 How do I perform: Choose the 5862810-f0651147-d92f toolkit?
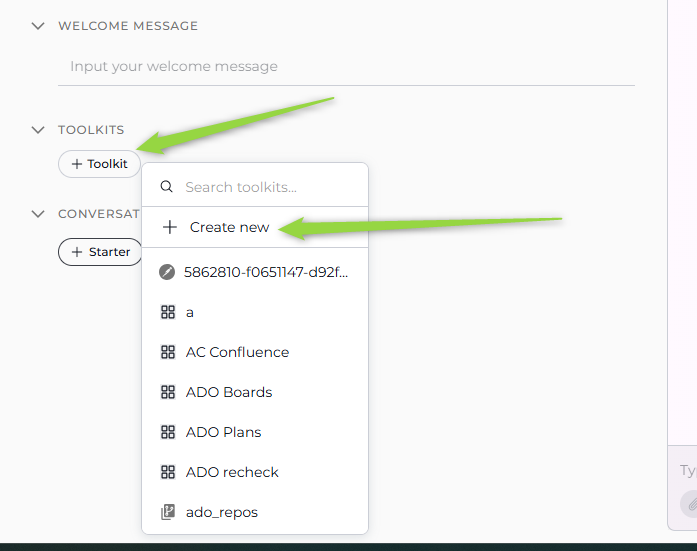tap(255, 272)
